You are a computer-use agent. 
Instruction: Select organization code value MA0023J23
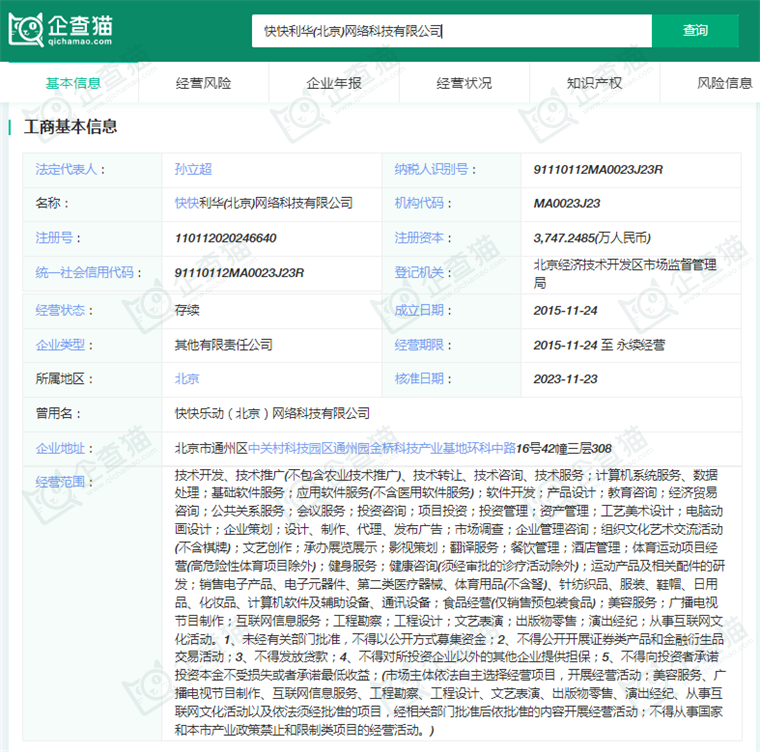567,204
